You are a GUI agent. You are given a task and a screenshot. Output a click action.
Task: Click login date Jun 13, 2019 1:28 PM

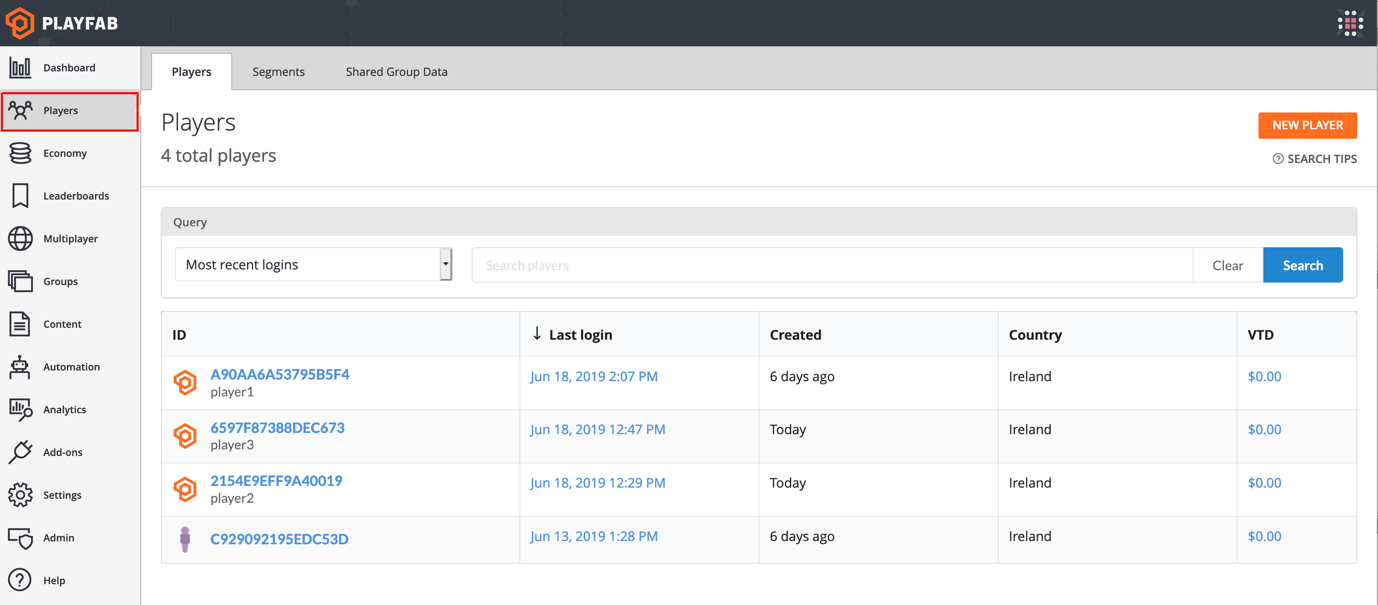[594, 537]
